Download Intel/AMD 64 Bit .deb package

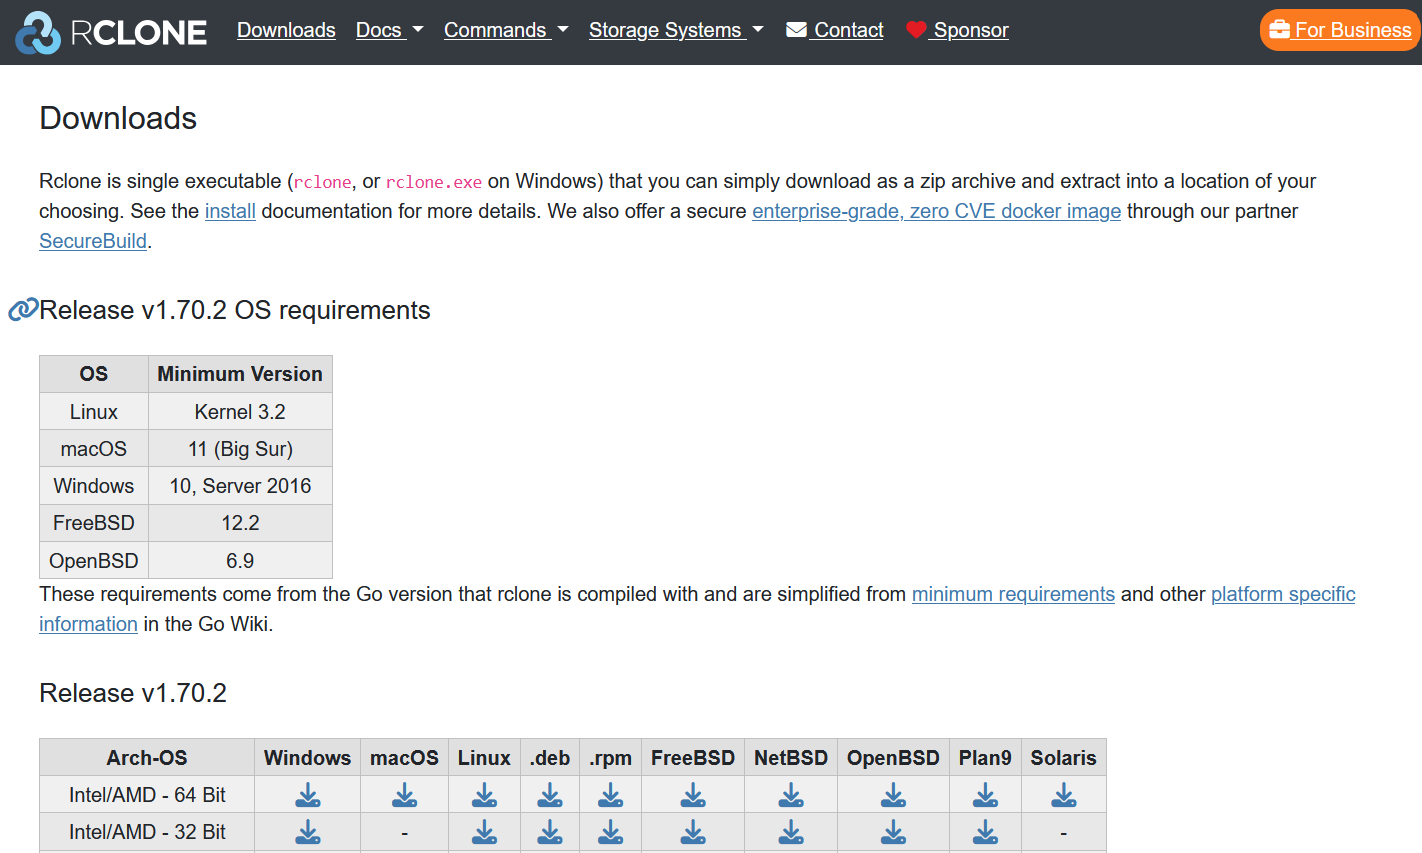click(550, 795)
